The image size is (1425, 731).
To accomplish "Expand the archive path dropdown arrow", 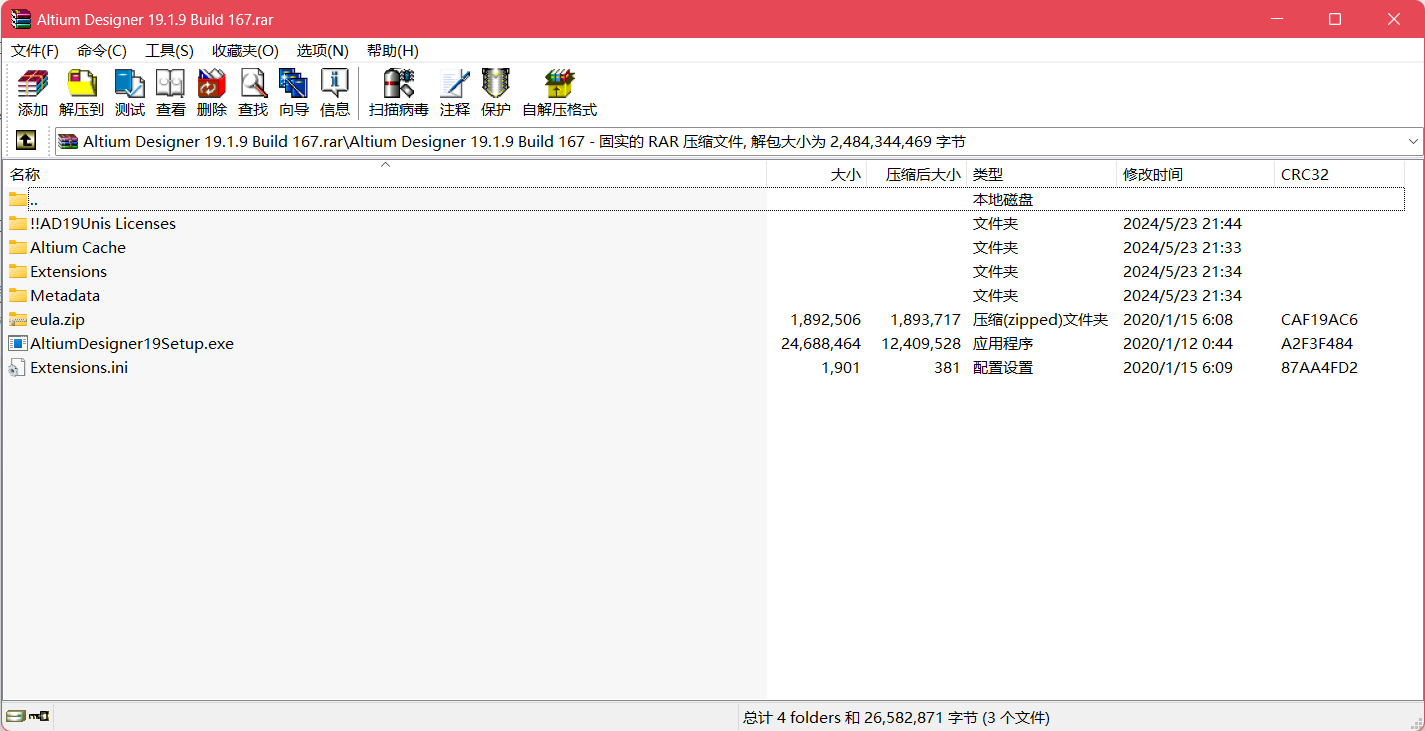I will [1413, 141].
